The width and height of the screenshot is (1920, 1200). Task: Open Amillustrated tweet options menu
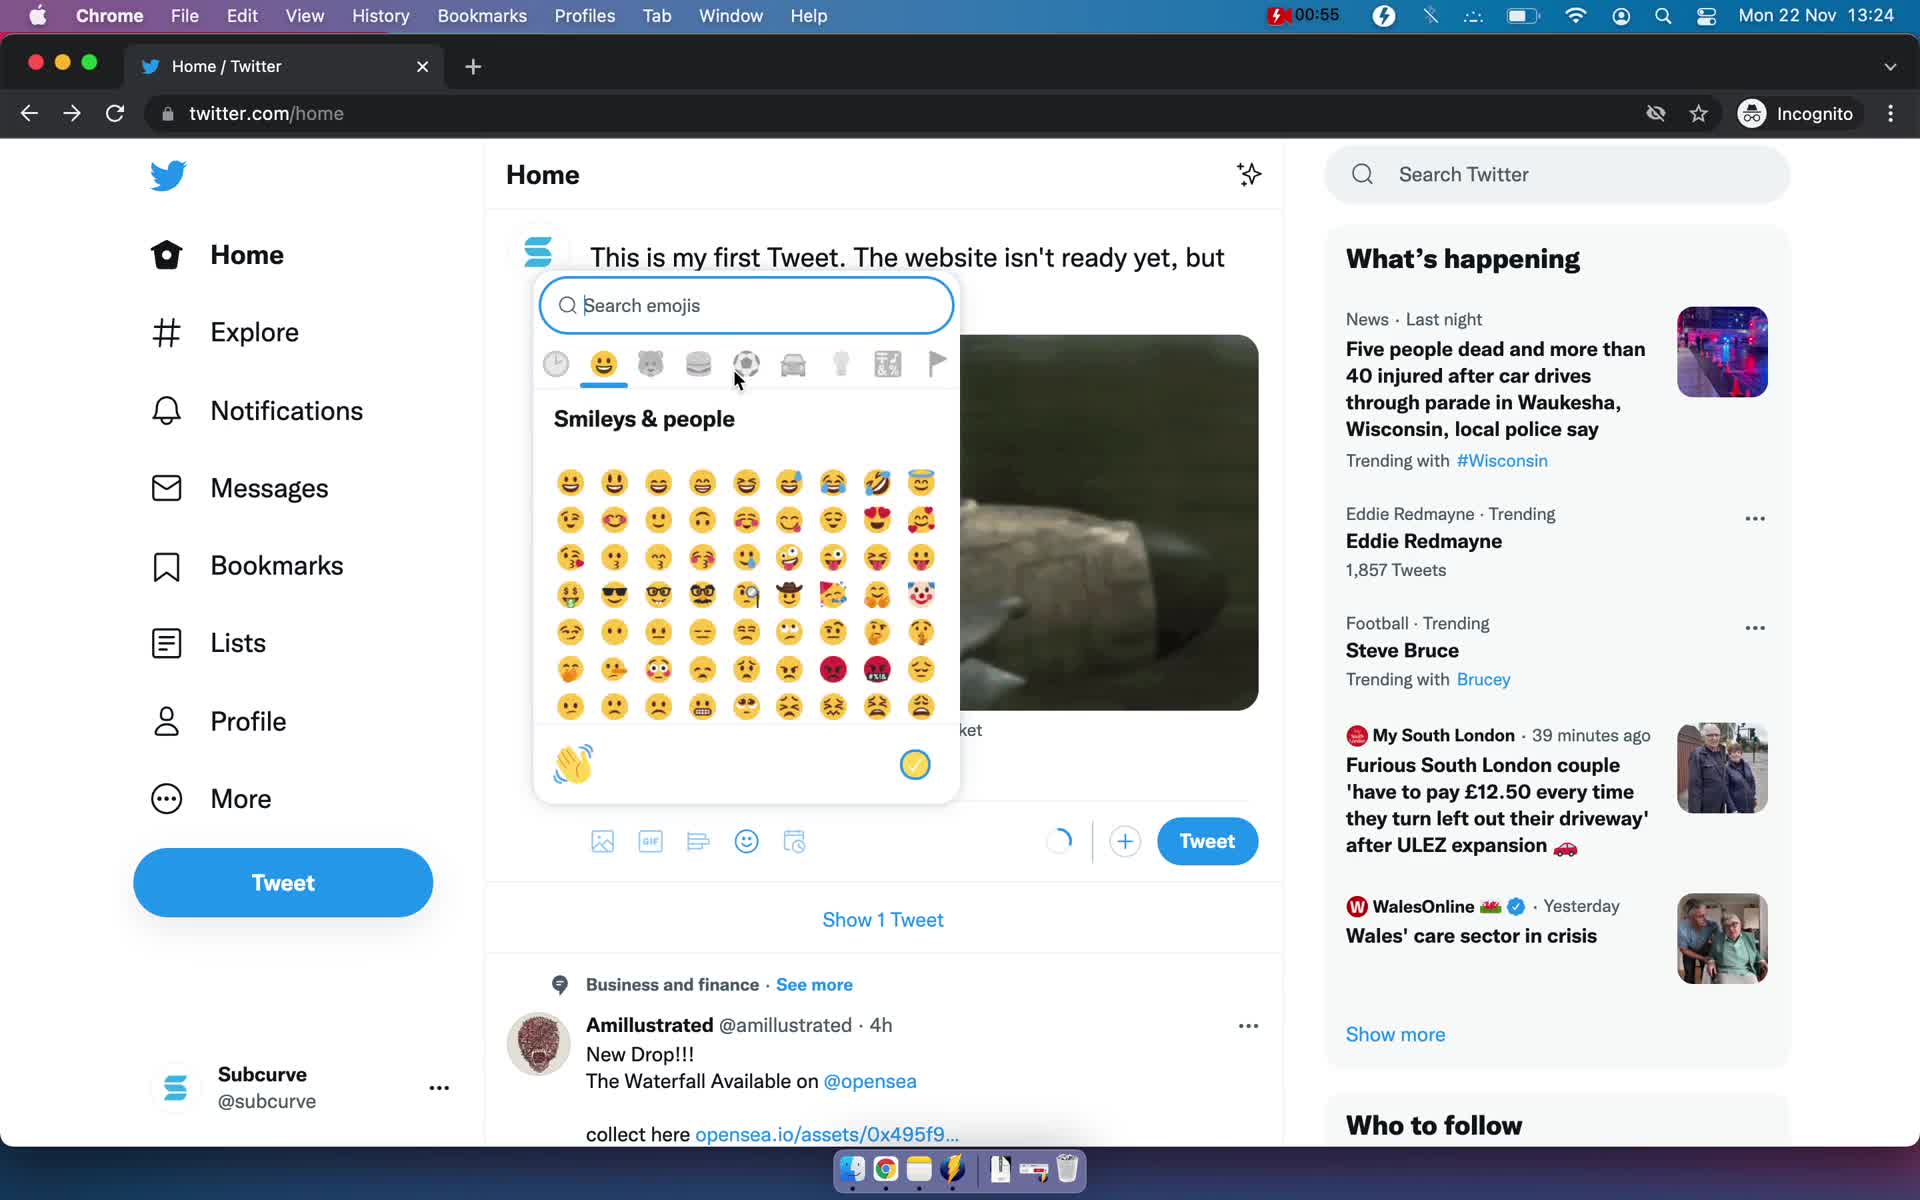point(1248,1026)
